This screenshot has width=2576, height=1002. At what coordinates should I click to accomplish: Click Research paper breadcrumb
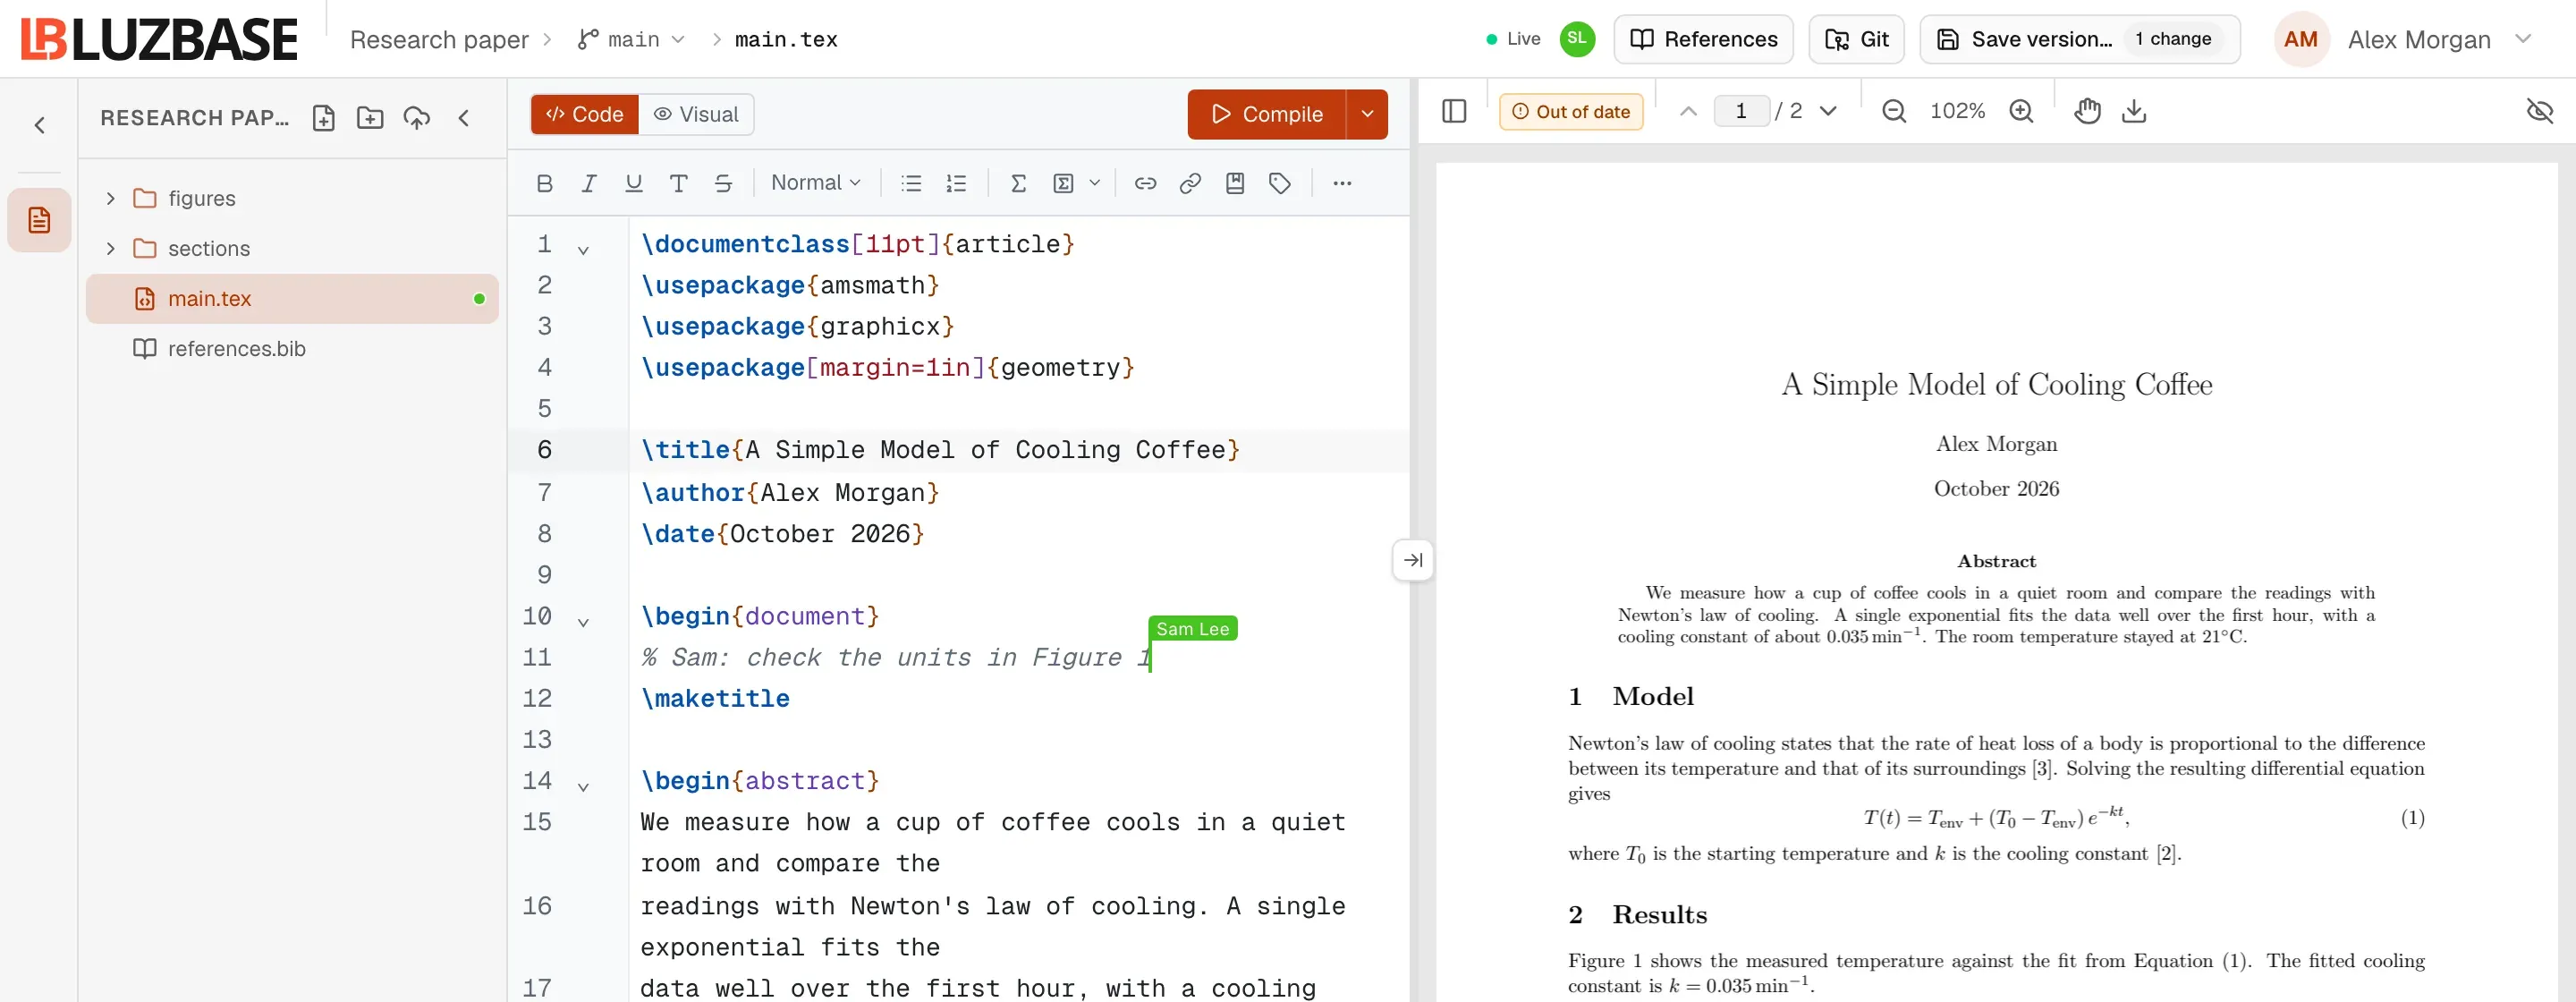coord(439,39)
